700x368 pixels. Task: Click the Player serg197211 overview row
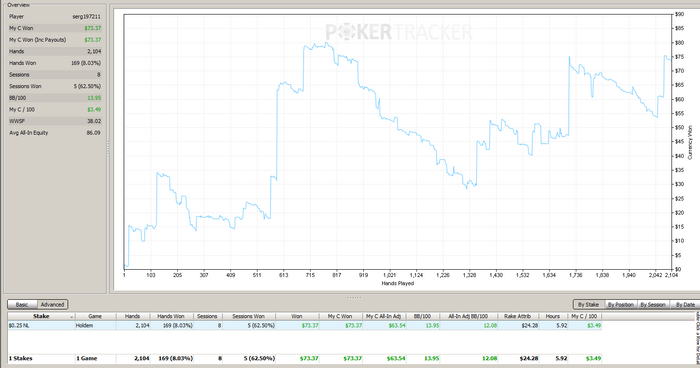tap(55, 17)
